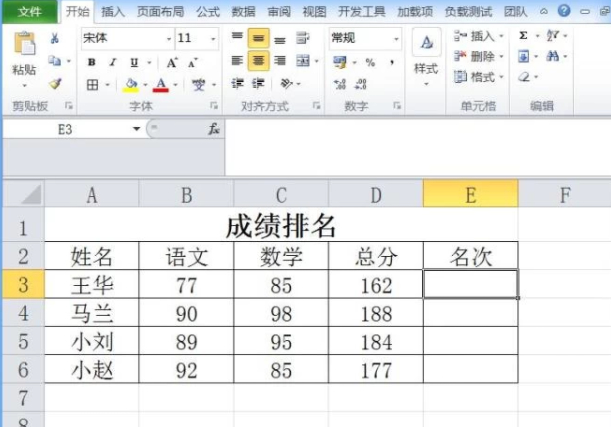Expand the borders dropdown arrow
This screenshot has height=427, width=611.
(108, 85)
